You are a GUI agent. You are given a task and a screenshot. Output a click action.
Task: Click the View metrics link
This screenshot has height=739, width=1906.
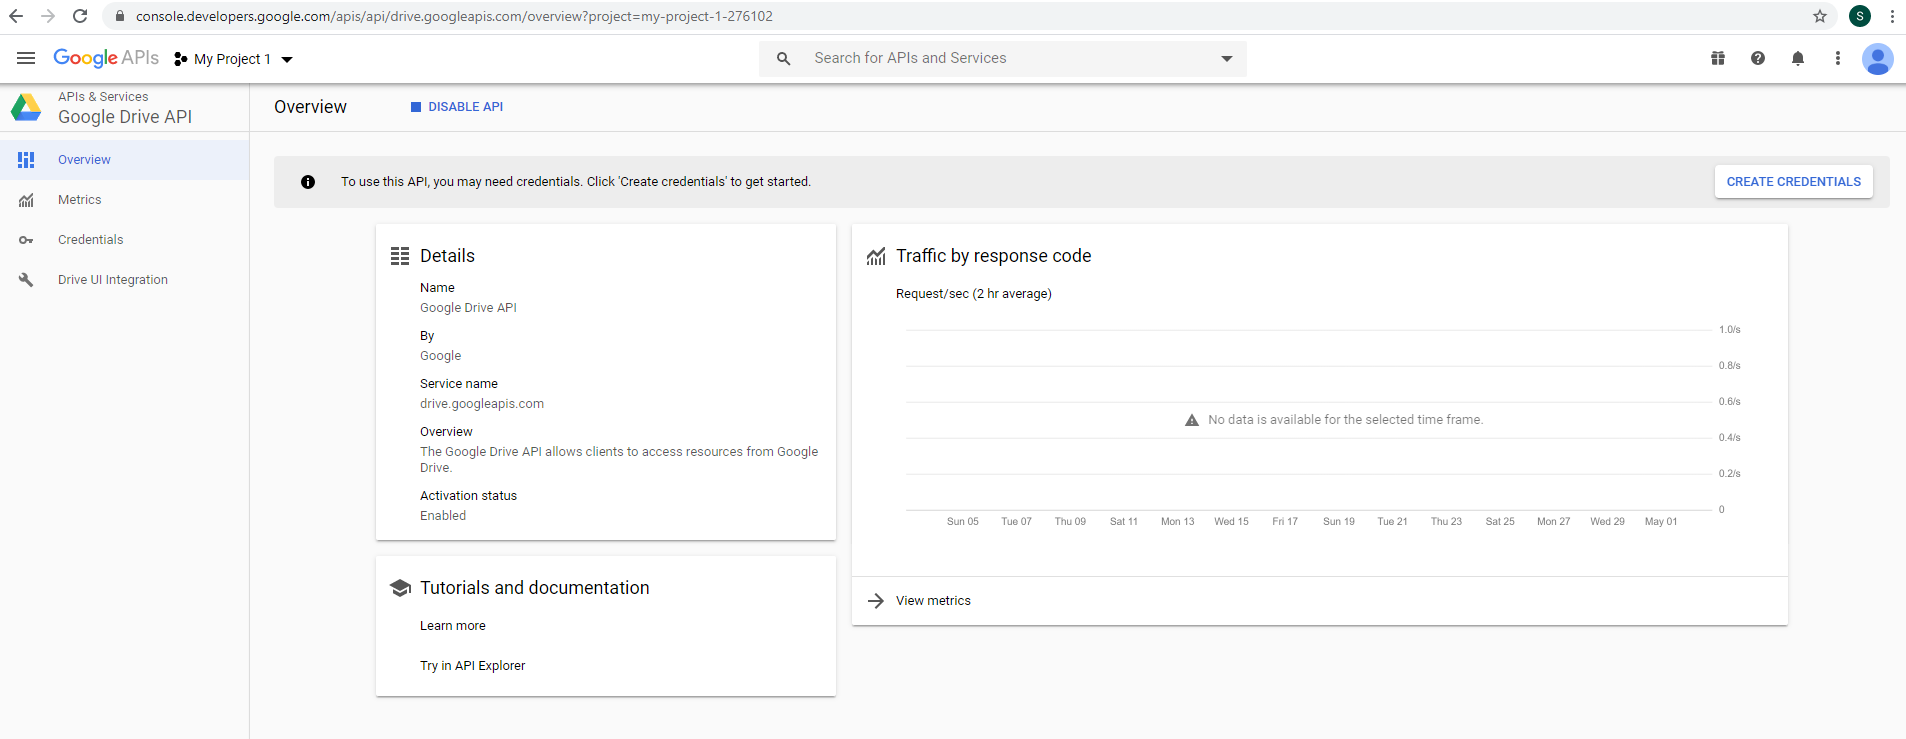[x=933, y=601]
